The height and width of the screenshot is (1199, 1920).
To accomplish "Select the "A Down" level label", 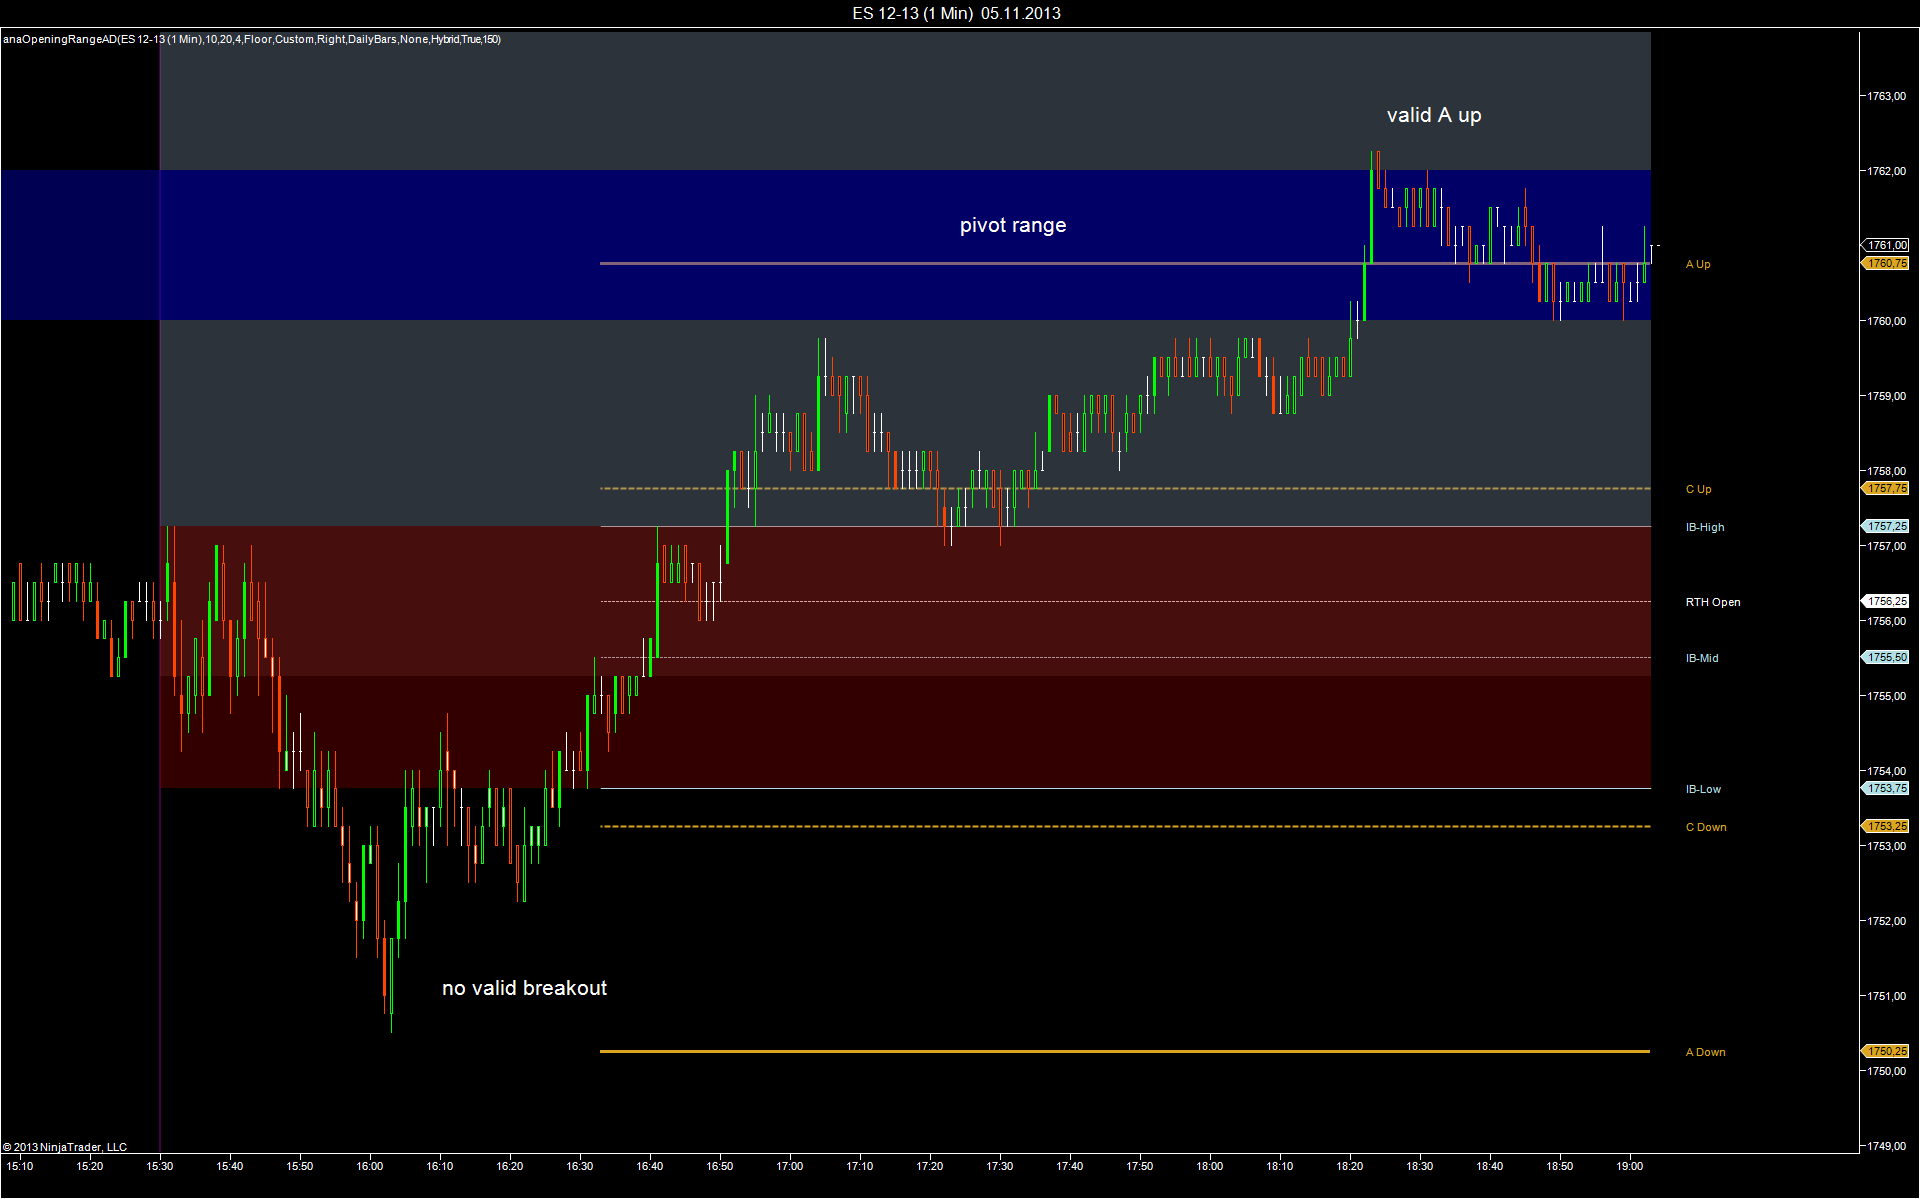I will click(x=1705, y=1052).
